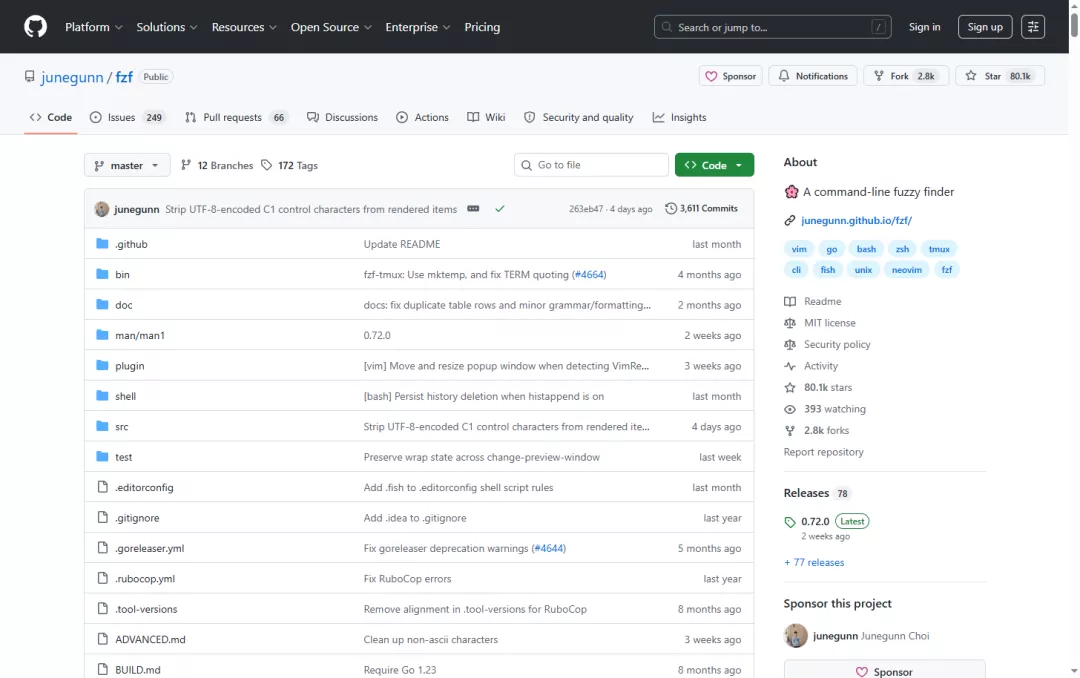This screenshot has height=678, width=1080.
Task: Click the heart Sponsor button at top
Action: 730,76
